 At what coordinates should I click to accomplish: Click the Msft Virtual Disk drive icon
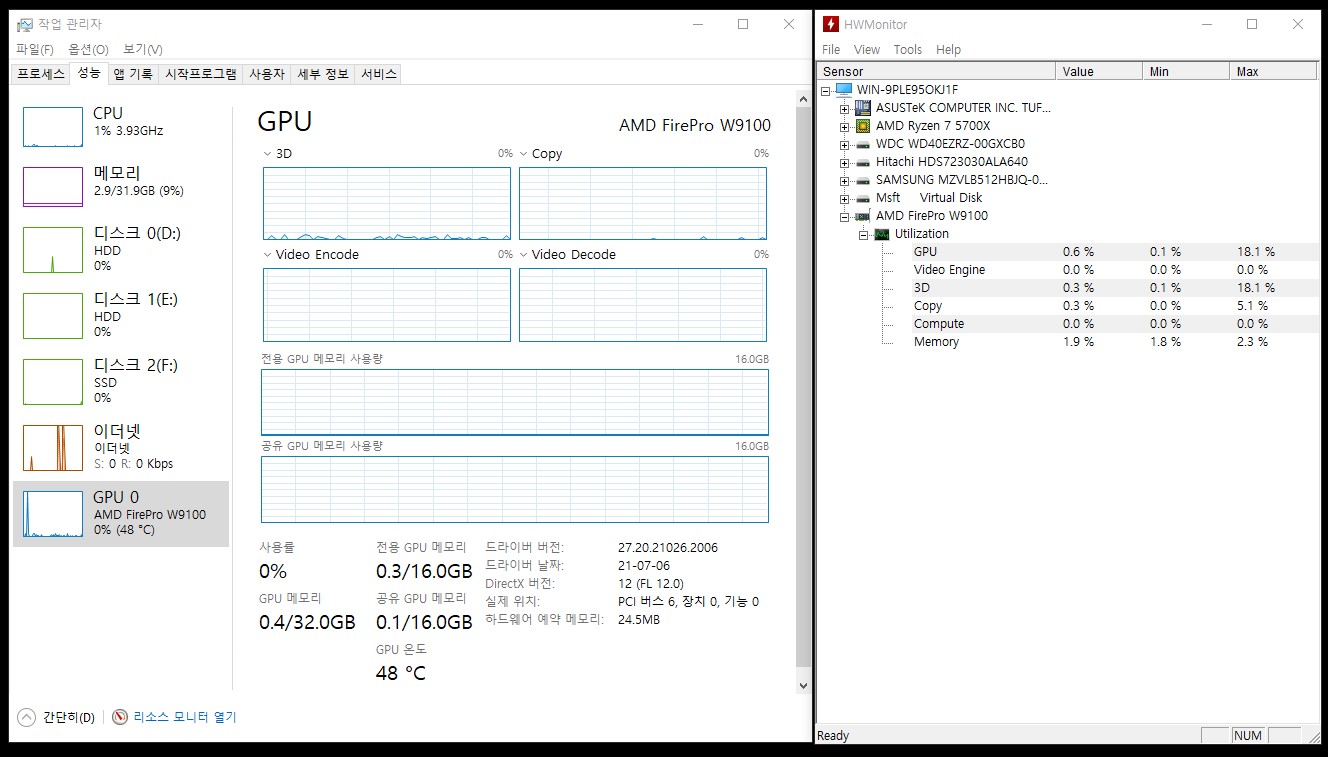pyautogui.click(x=863, y=198)
